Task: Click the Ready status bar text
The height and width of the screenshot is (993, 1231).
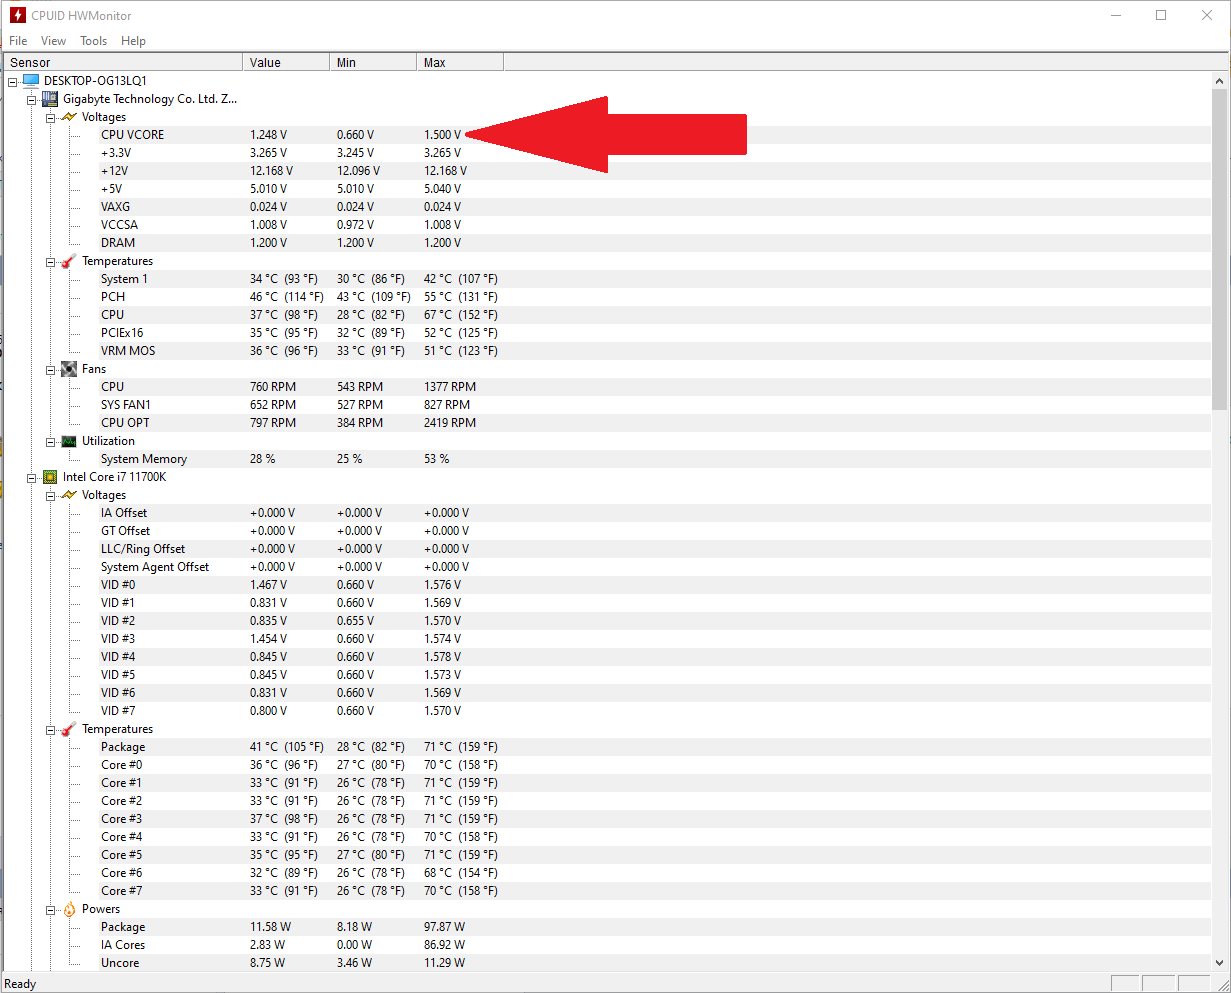Action: point(20,984)
